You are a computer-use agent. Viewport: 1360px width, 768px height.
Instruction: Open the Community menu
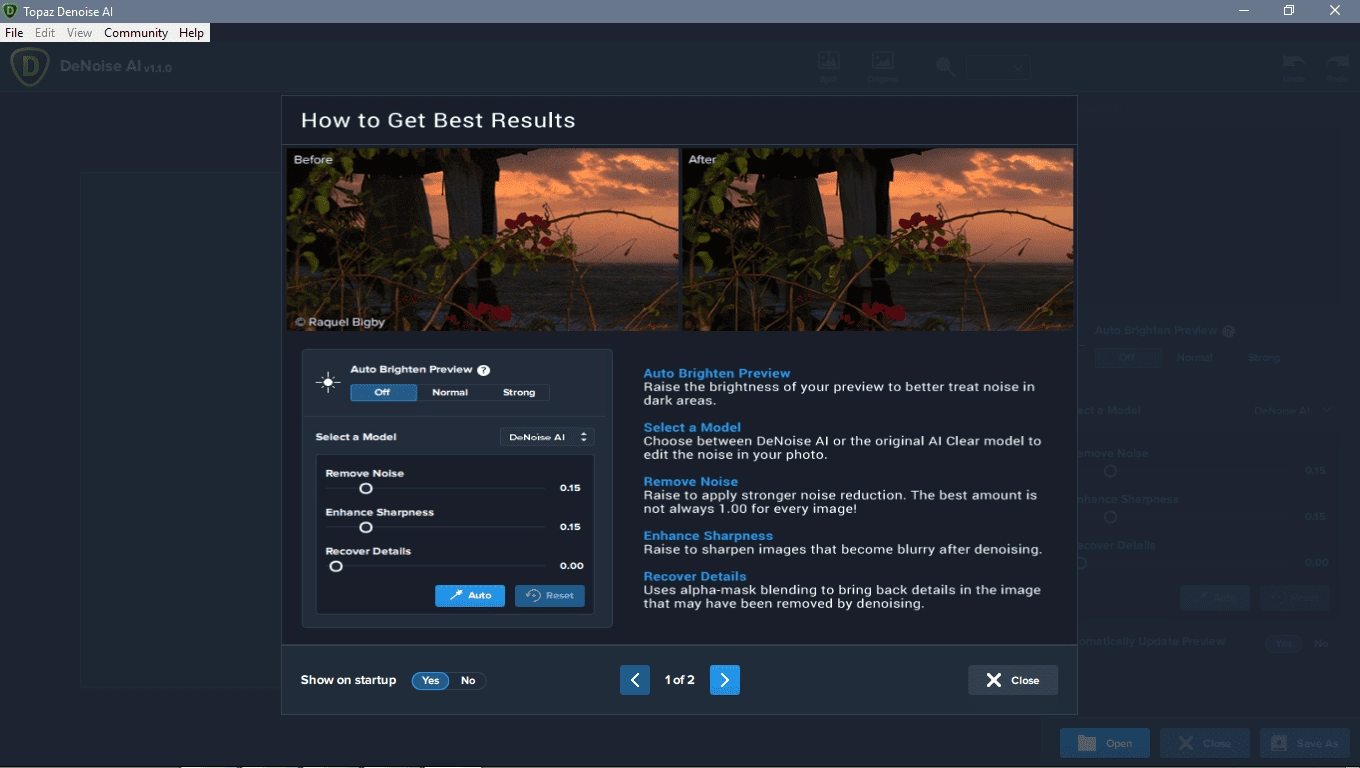[x=136, y=33]
